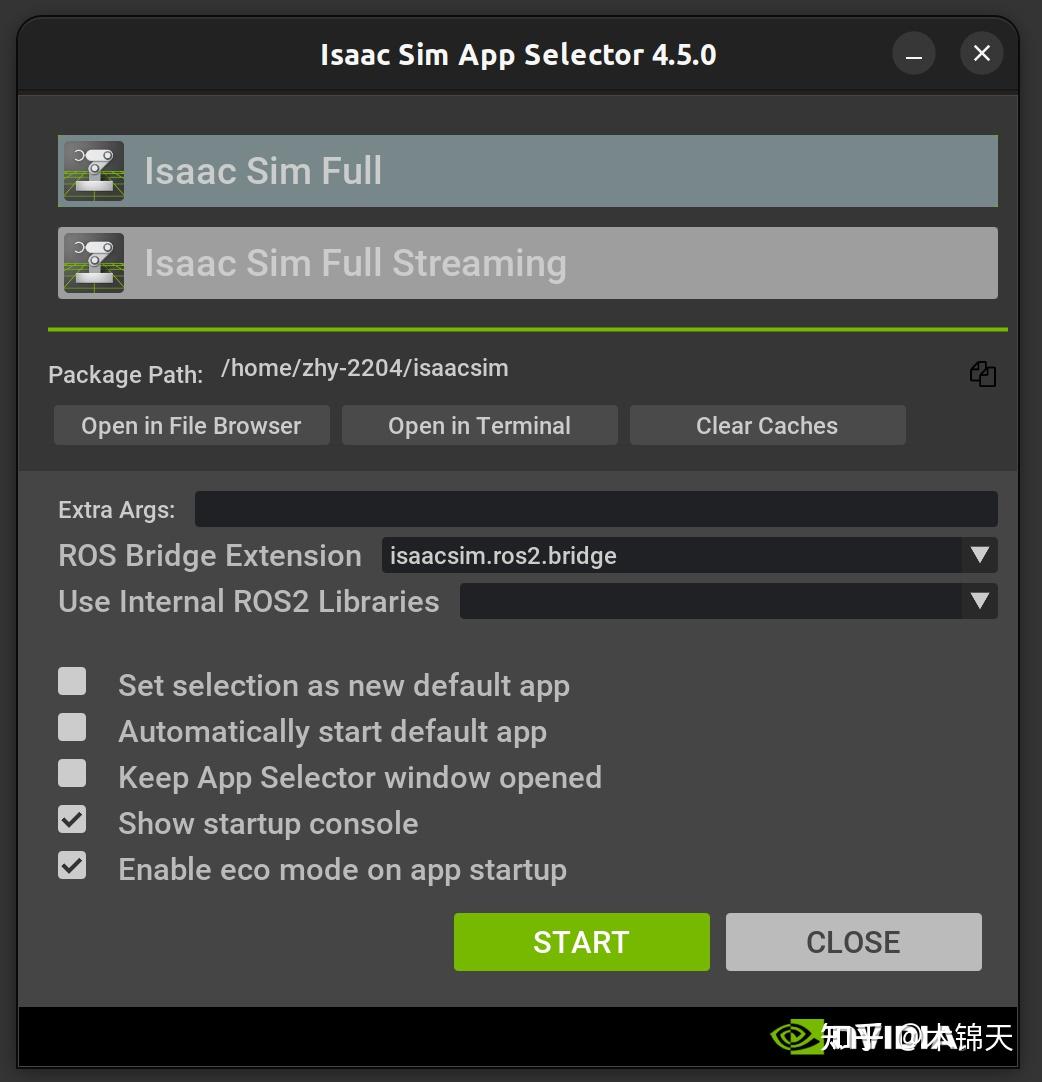Image resolution: width=1042 pixels, height=1082 pixels.
Task: Click the Open in Terminal button
Action: [479, 425]
